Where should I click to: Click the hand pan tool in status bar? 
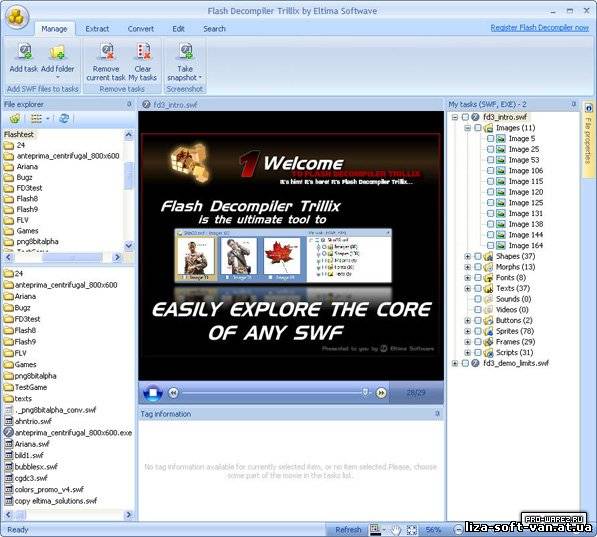pyautogui.click(x=396, y=529)
